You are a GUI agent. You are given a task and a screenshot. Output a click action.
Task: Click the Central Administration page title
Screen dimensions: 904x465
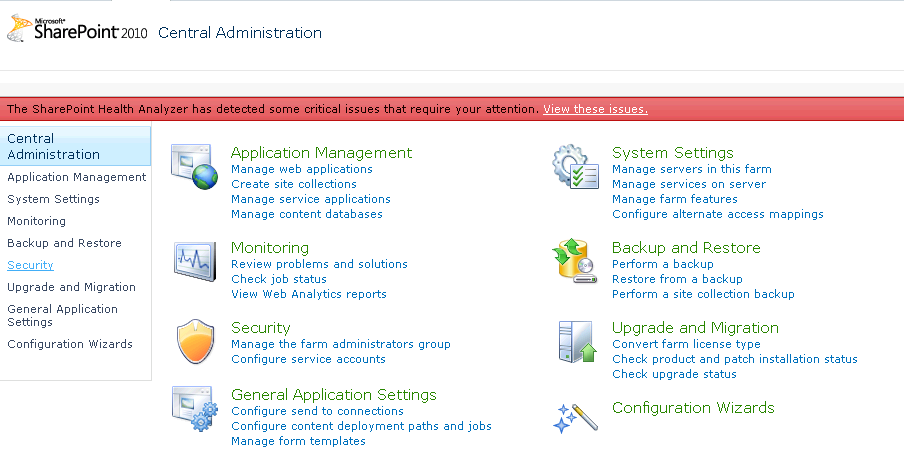[x=240, y=33]
